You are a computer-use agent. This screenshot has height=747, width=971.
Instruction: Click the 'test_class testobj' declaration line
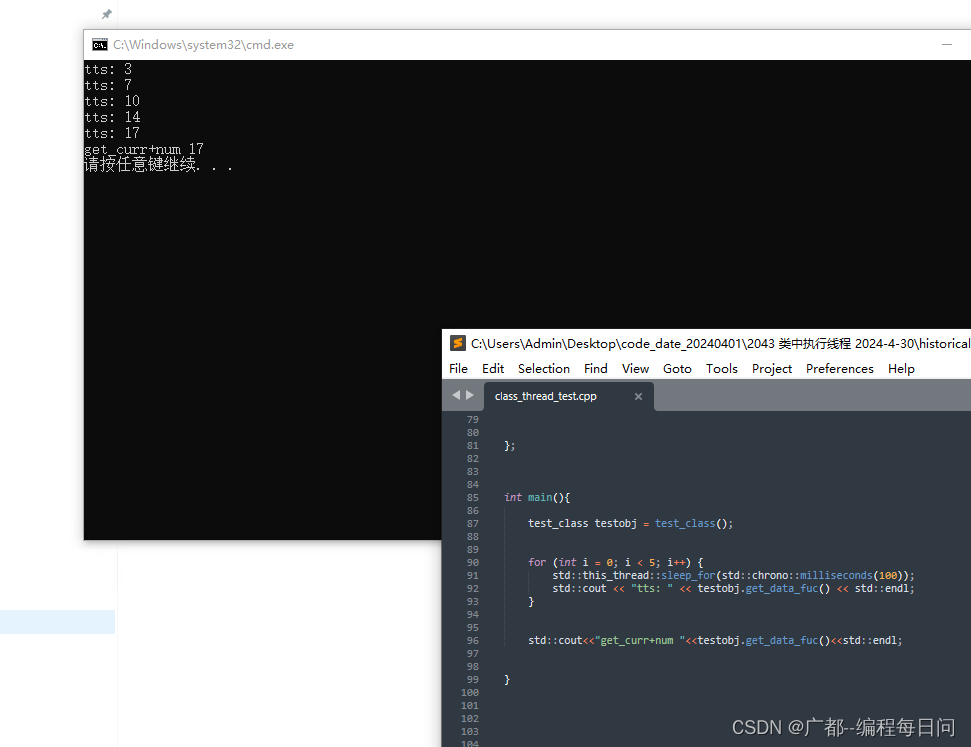click(630, 523)
